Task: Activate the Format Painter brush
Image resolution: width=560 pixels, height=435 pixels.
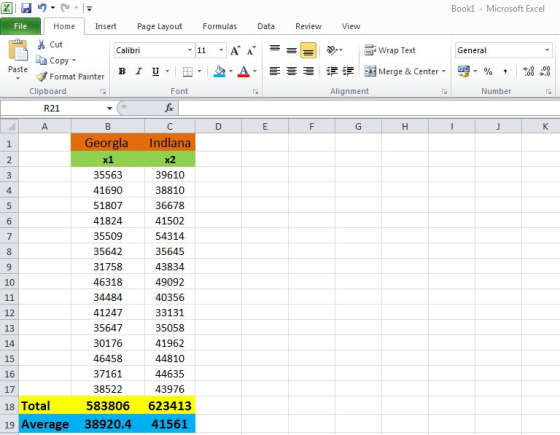Action: [x=70, y=76]
